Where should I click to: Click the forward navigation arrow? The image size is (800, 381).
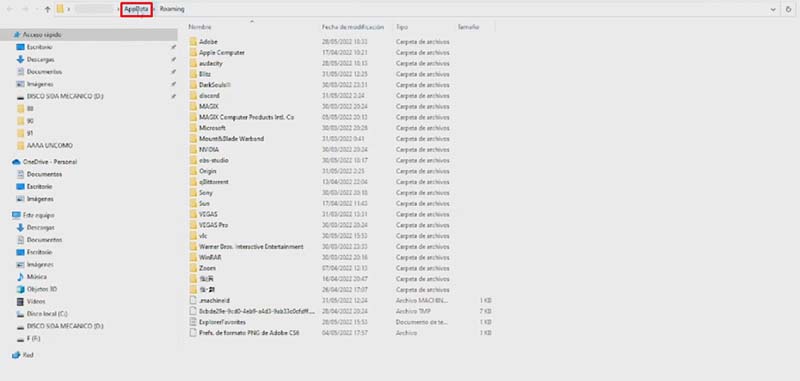(x=26, y=9)
